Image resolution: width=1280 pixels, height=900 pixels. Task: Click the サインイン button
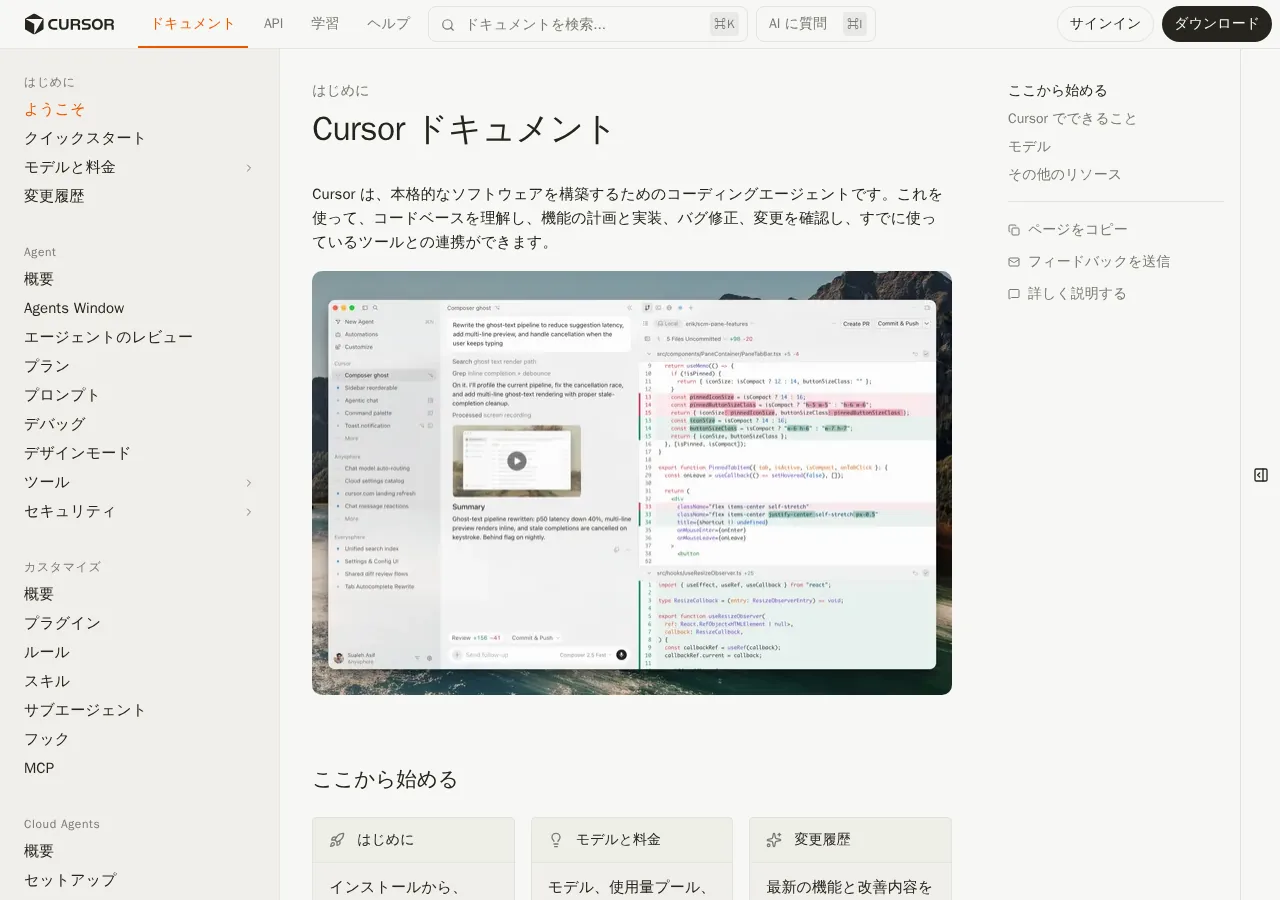[x=1105, y=24]
